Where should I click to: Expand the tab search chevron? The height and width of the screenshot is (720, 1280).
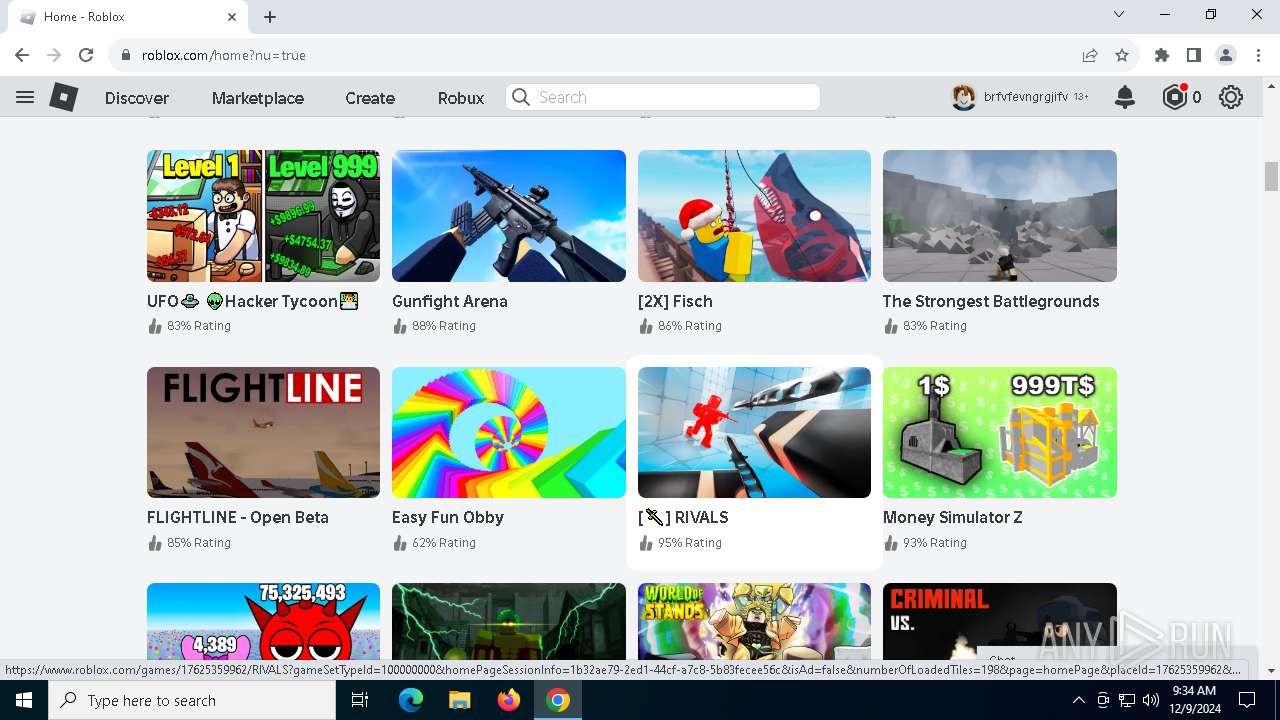[1119, 15]
